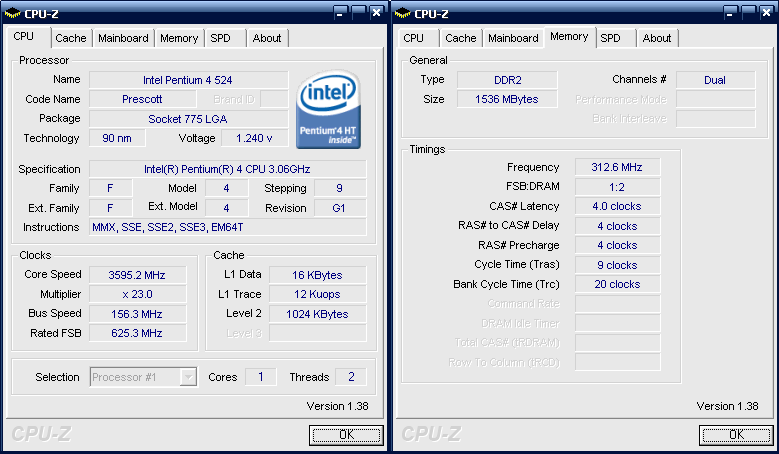
Task: Click the L1 Data value '16 KBytes'
Action: (317, 275)
